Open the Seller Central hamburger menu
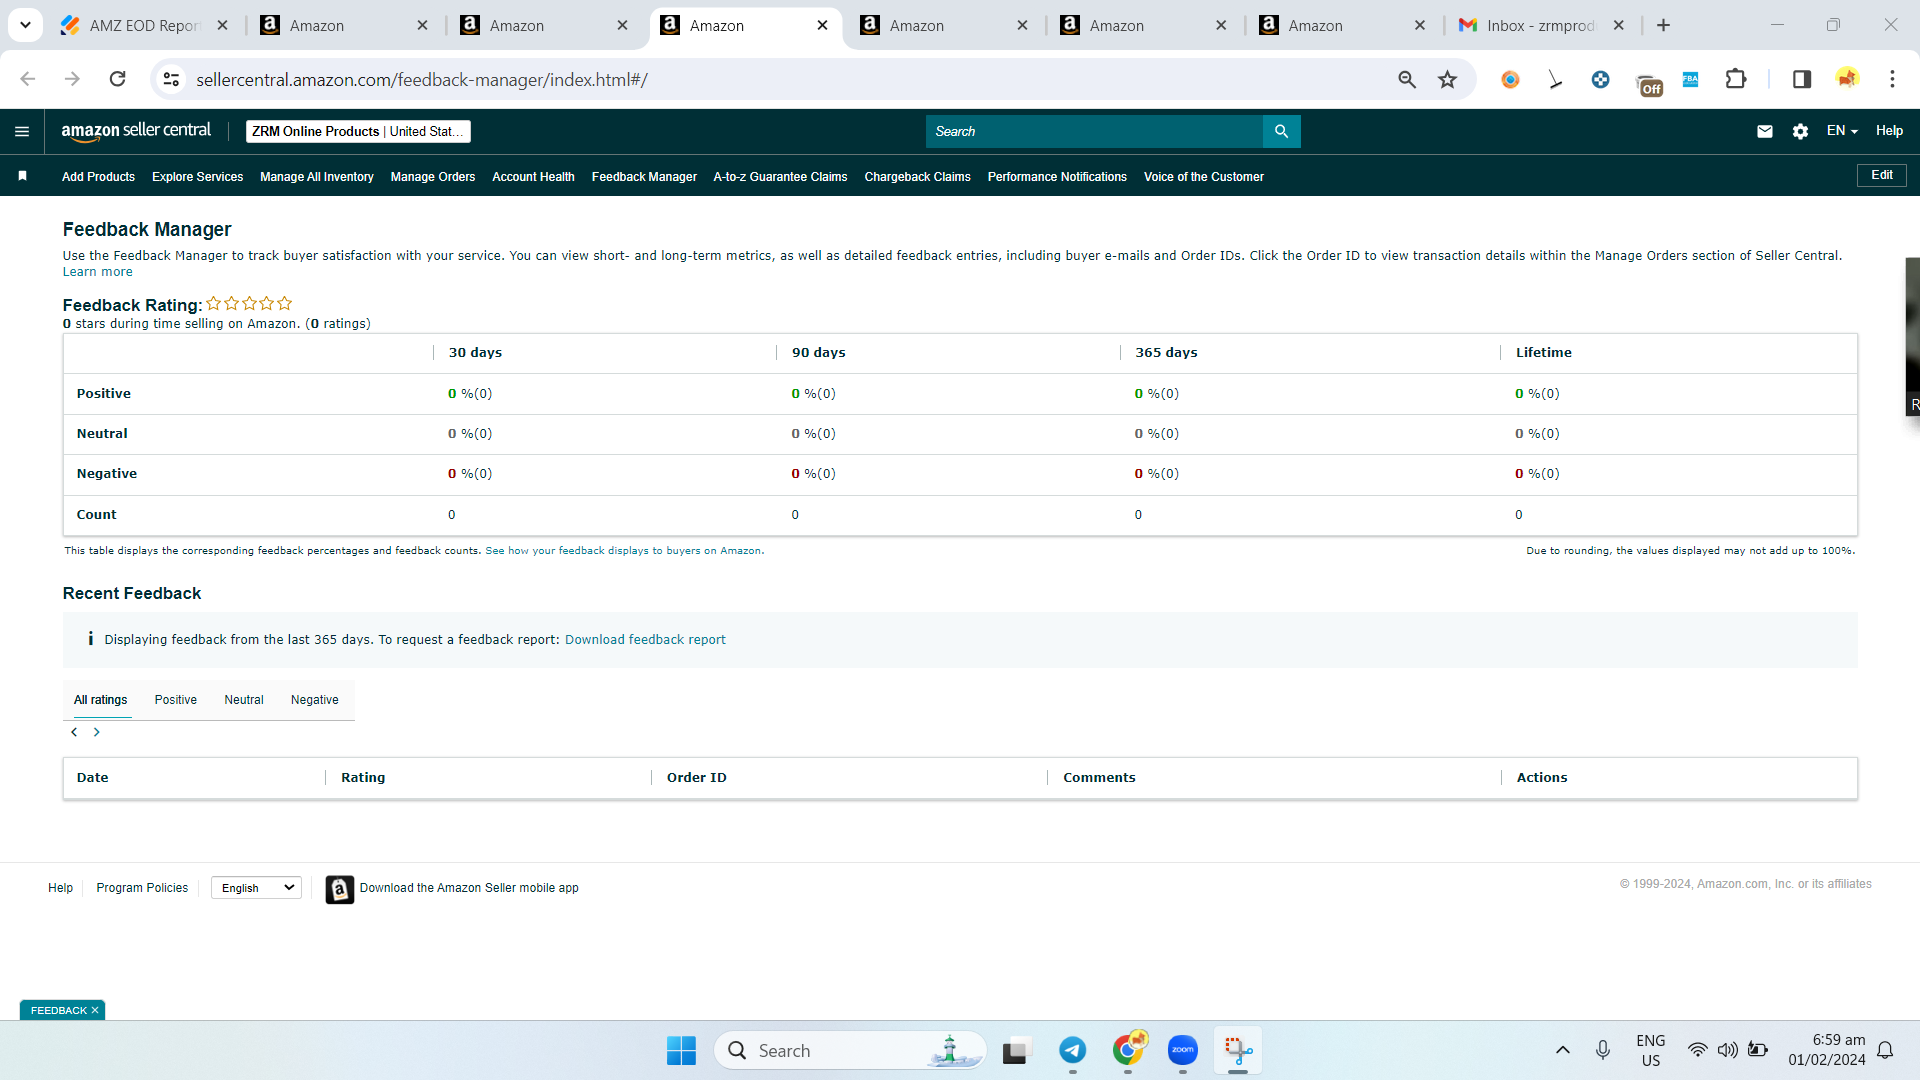1920x1080 pixels. coord(22,131)
